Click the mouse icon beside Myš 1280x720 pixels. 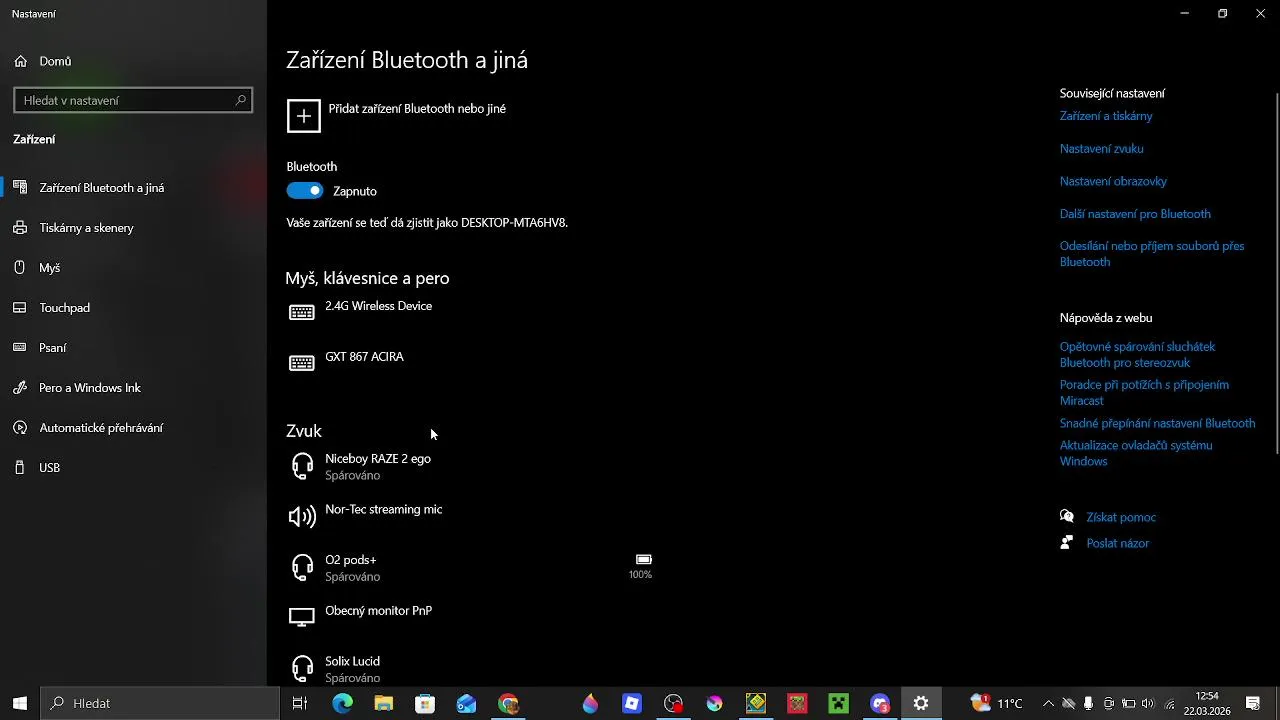click(x=20, y=268)
